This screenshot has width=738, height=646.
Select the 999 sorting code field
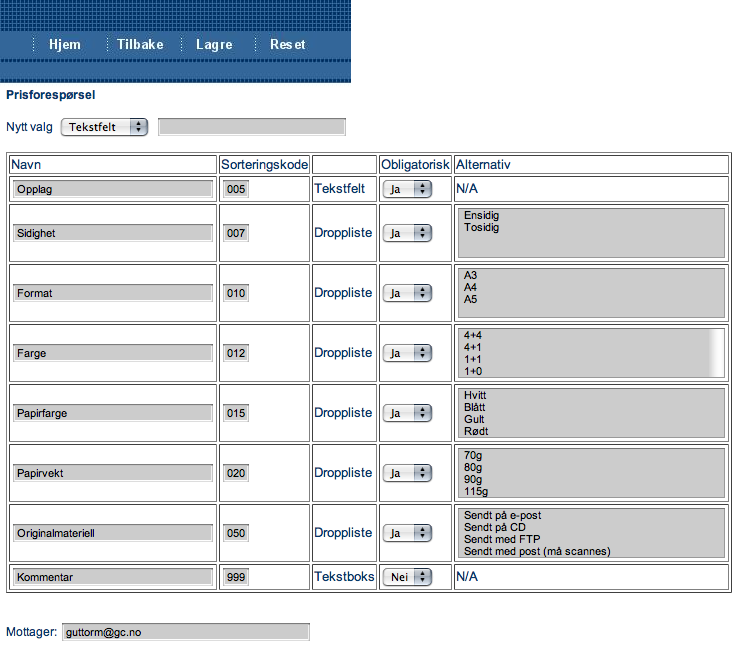point(236,577)
